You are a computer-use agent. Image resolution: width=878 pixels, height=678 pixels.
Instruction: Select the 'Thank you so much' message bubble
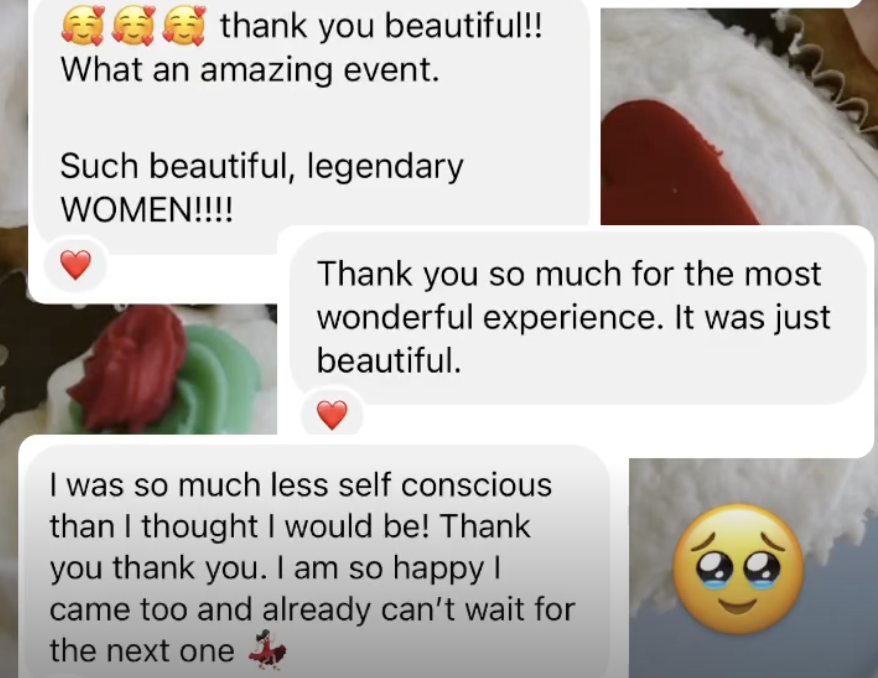coord(578,317)
